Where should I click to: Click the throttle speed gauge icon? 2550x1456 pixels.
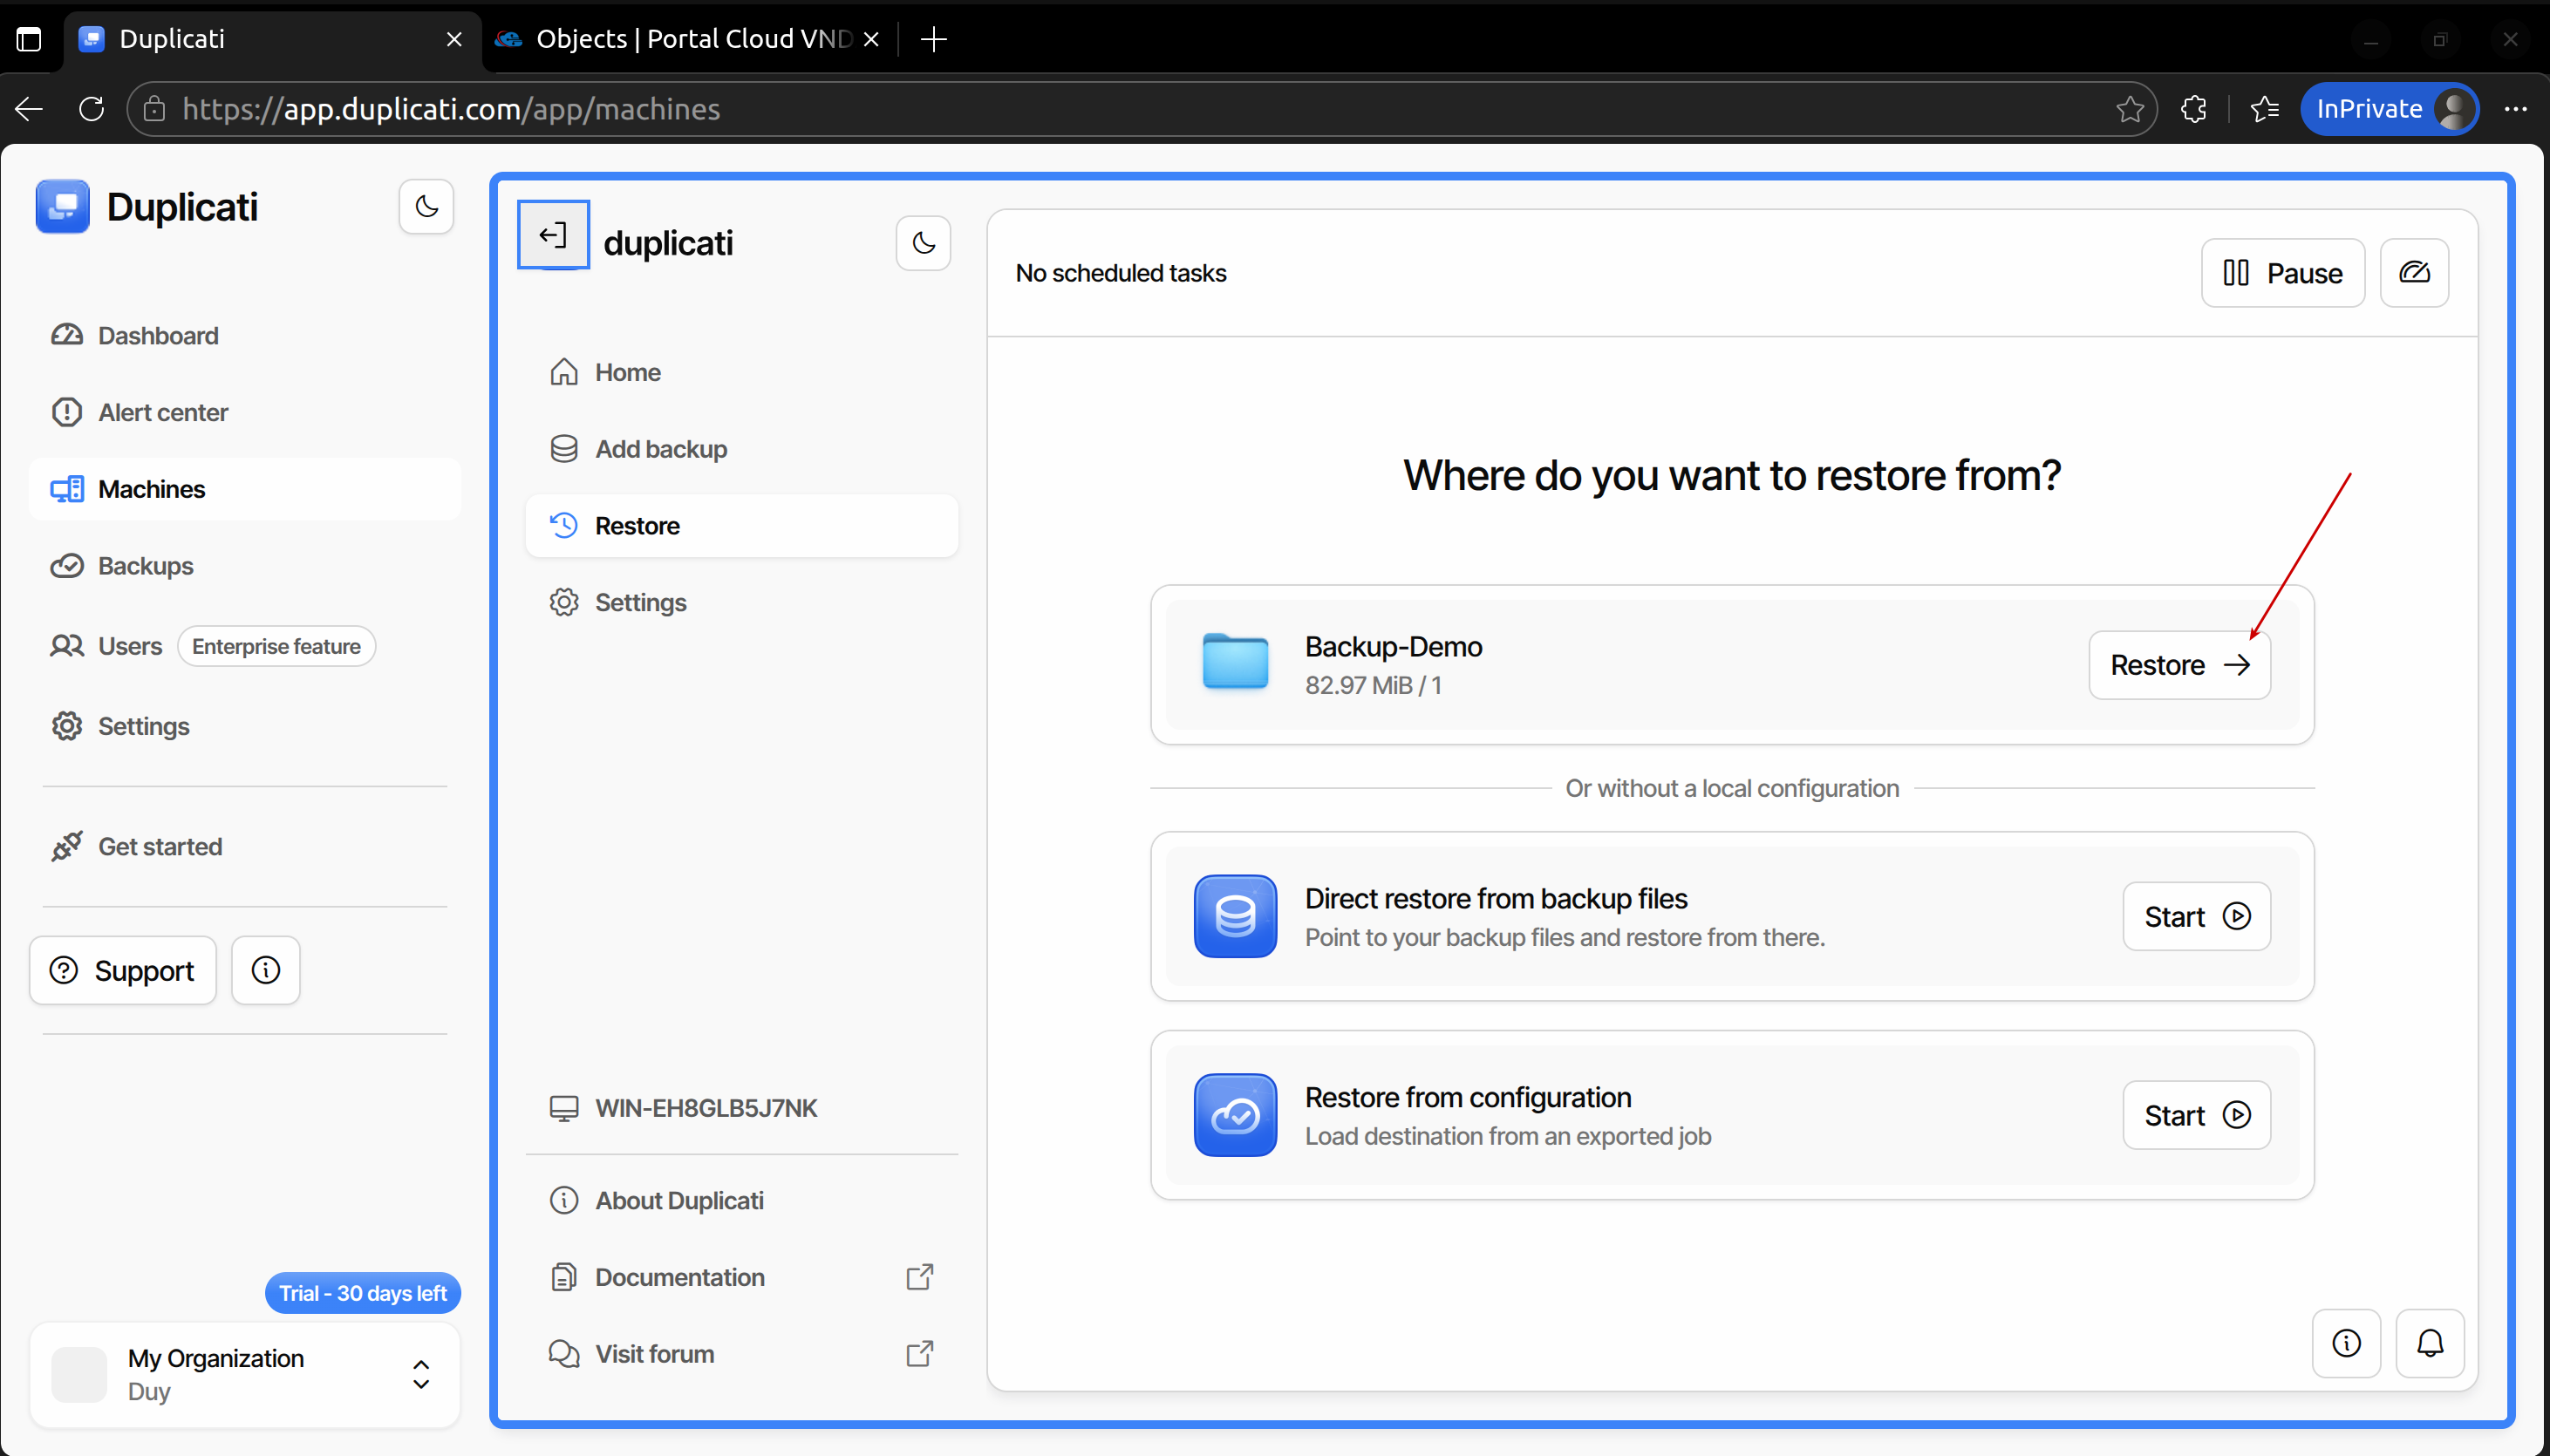coord(2414,273)
